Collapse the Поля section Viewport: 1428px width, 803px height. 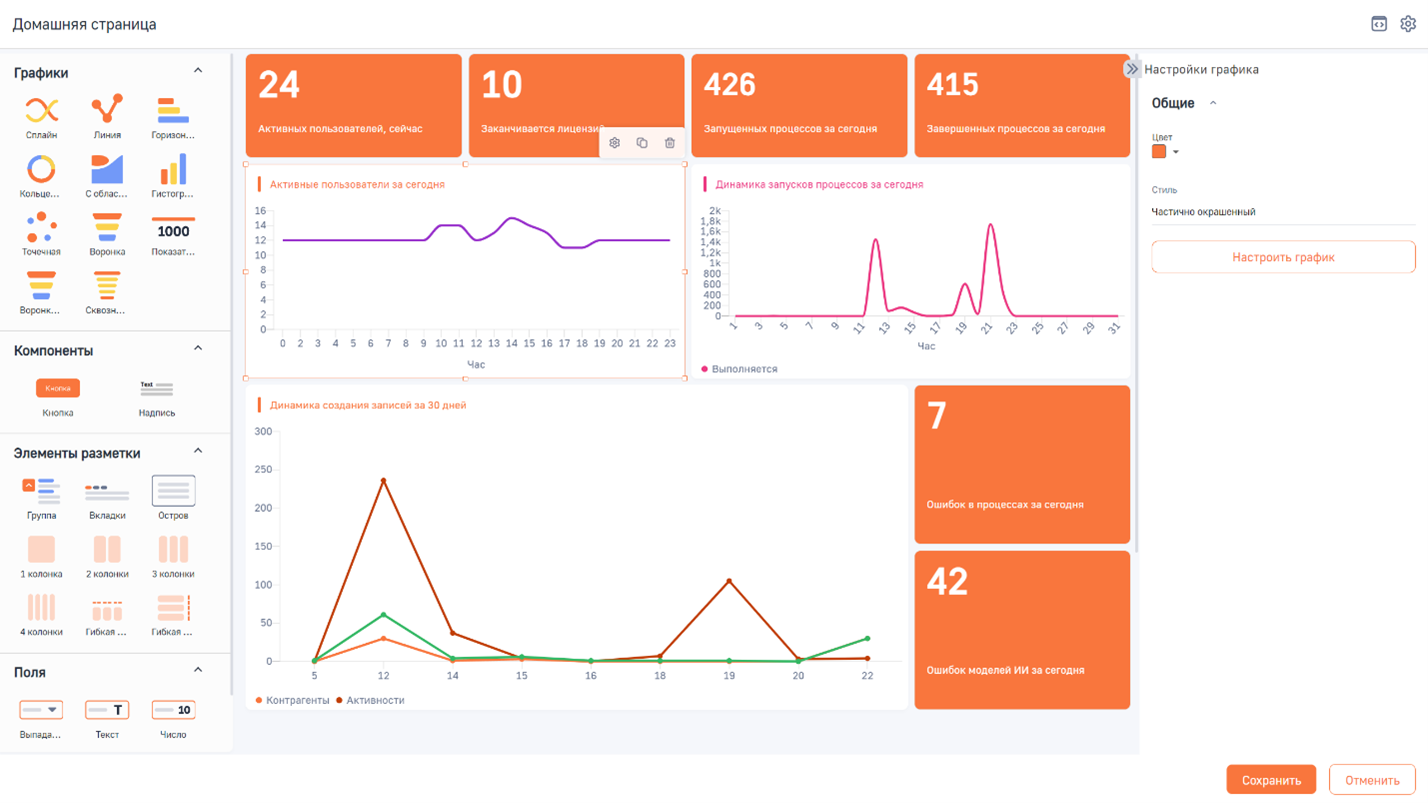click(198, 671)
